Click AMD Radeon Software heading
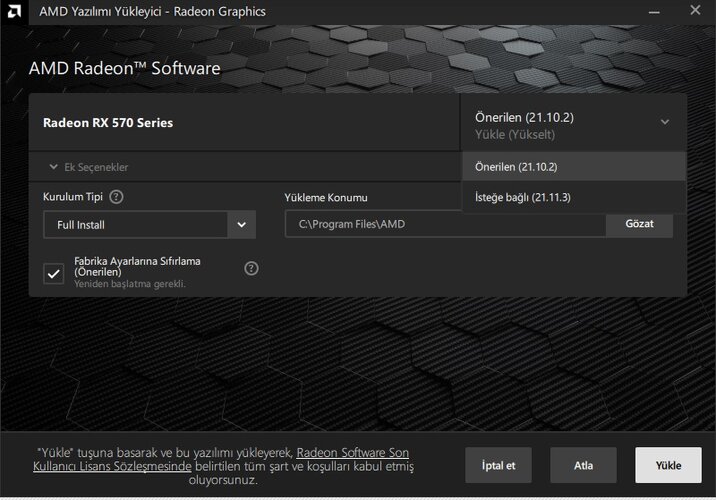 tap(125, 68)
